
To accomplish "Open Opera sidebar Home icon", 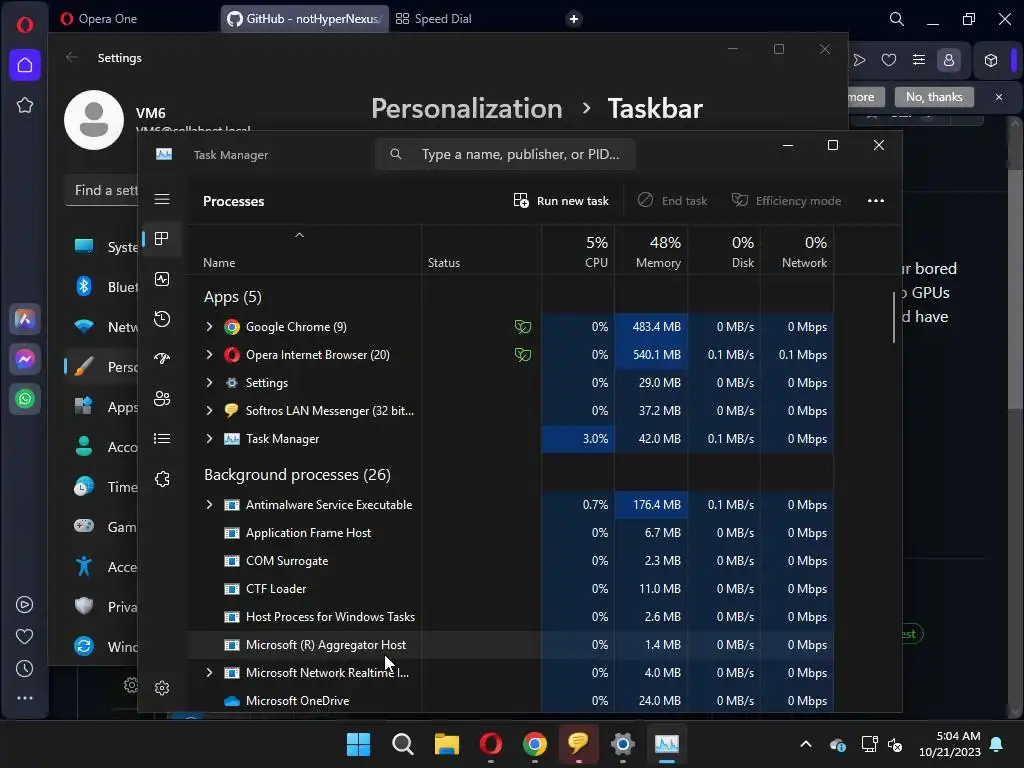I will [25, 65].
